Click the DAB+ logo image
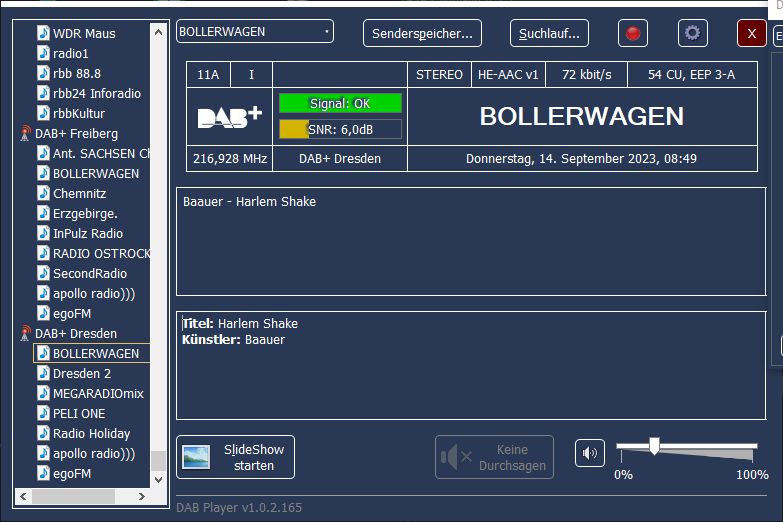This screenshot has height=522, width=783. pos(230,117)
